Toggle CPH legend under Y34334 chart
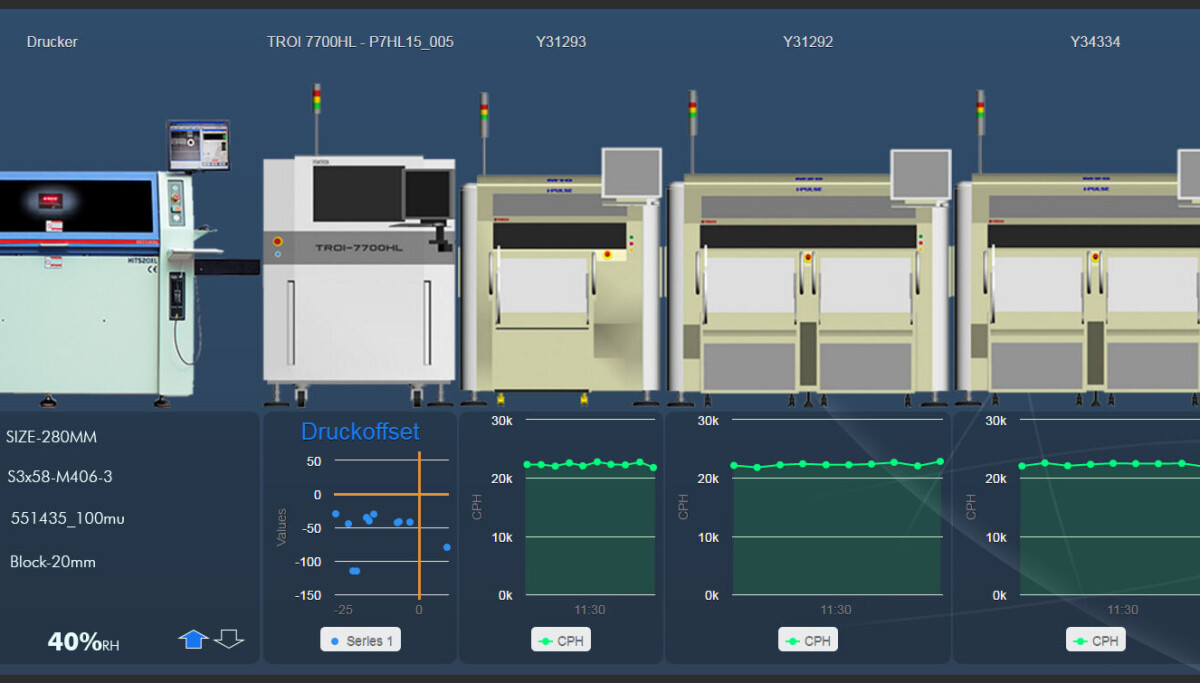The image size is (1200, 683). point(1096,640)
